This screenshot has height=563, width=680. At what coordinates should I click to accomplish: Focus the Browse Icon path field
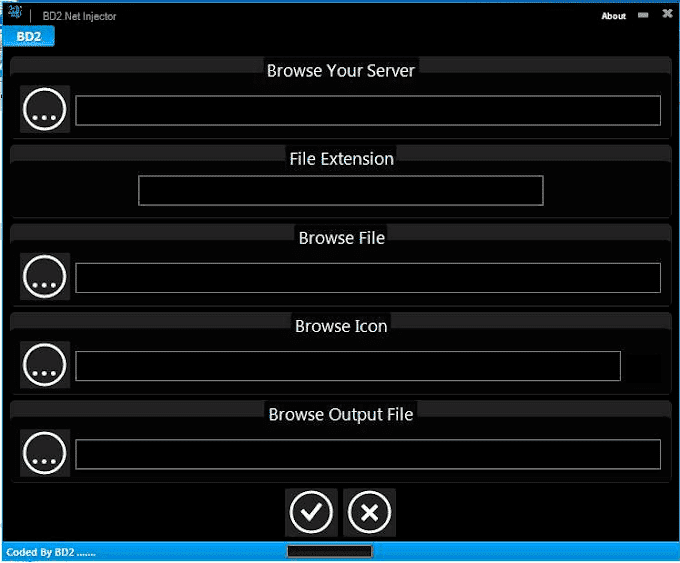pyautogui.click(x=348, y=366)
